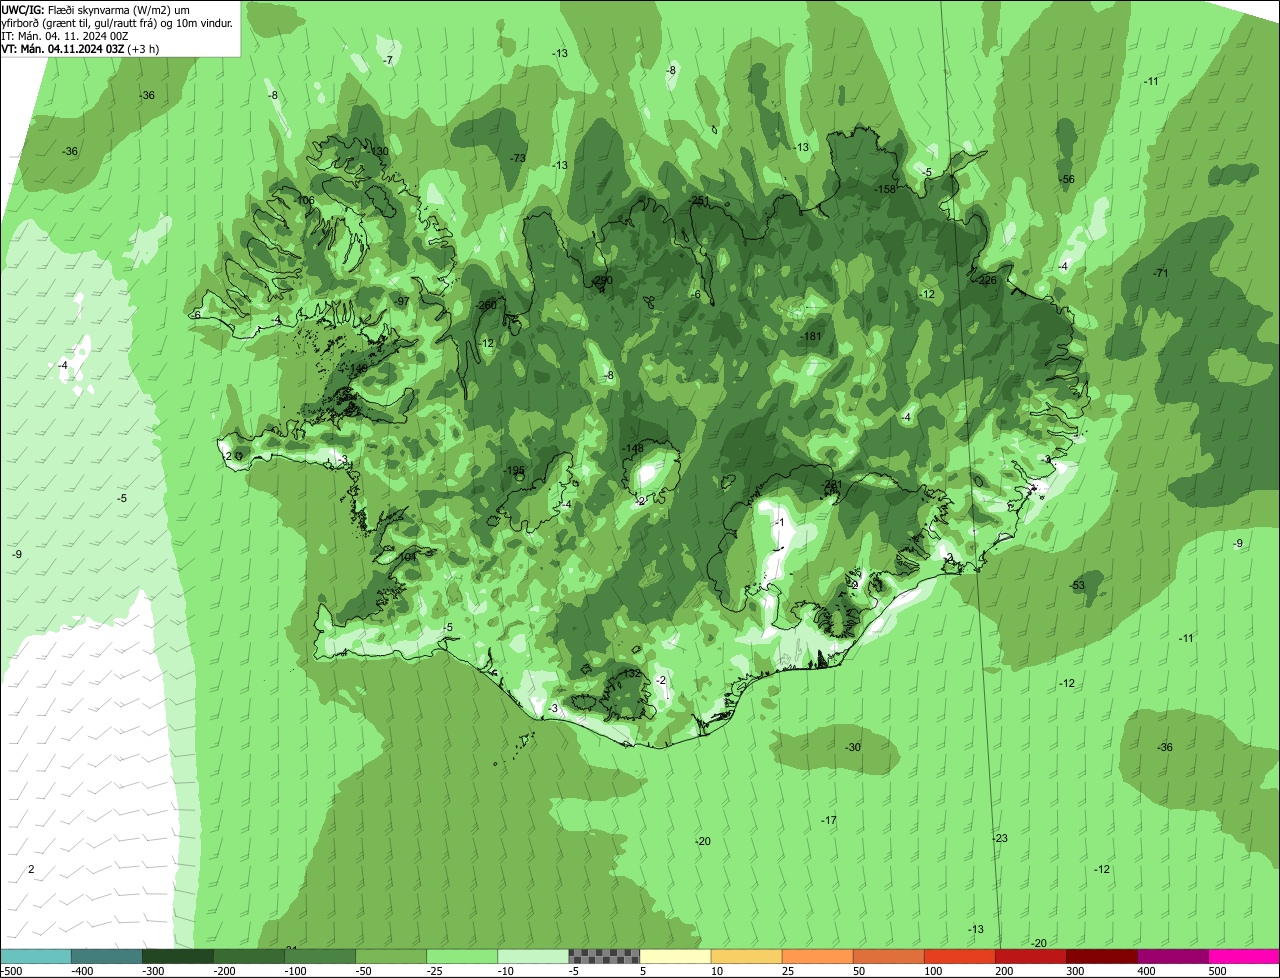Click the -500 legend label
1280x978 pixels.
(x=11, y=971)
